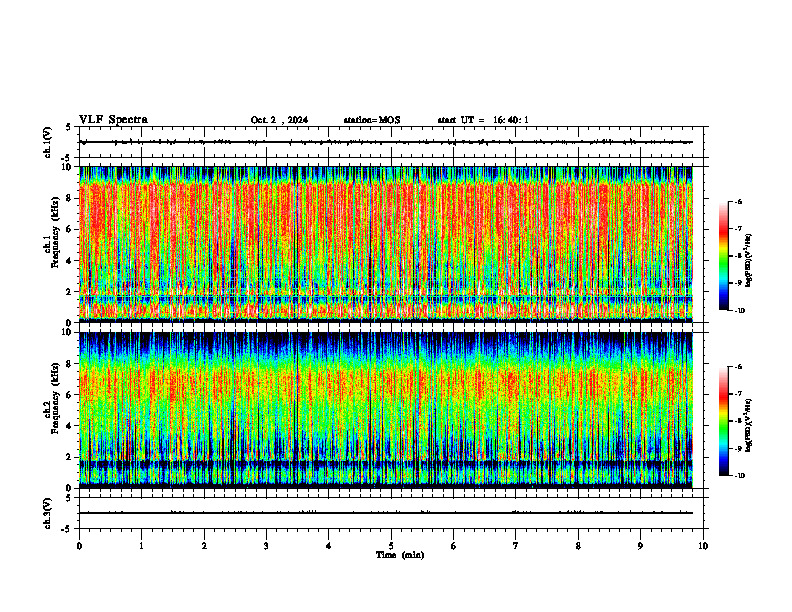Select the "start UT = 16:40: 1" text
This screenshot has width=792, height=612.
(x=483, y=120)
